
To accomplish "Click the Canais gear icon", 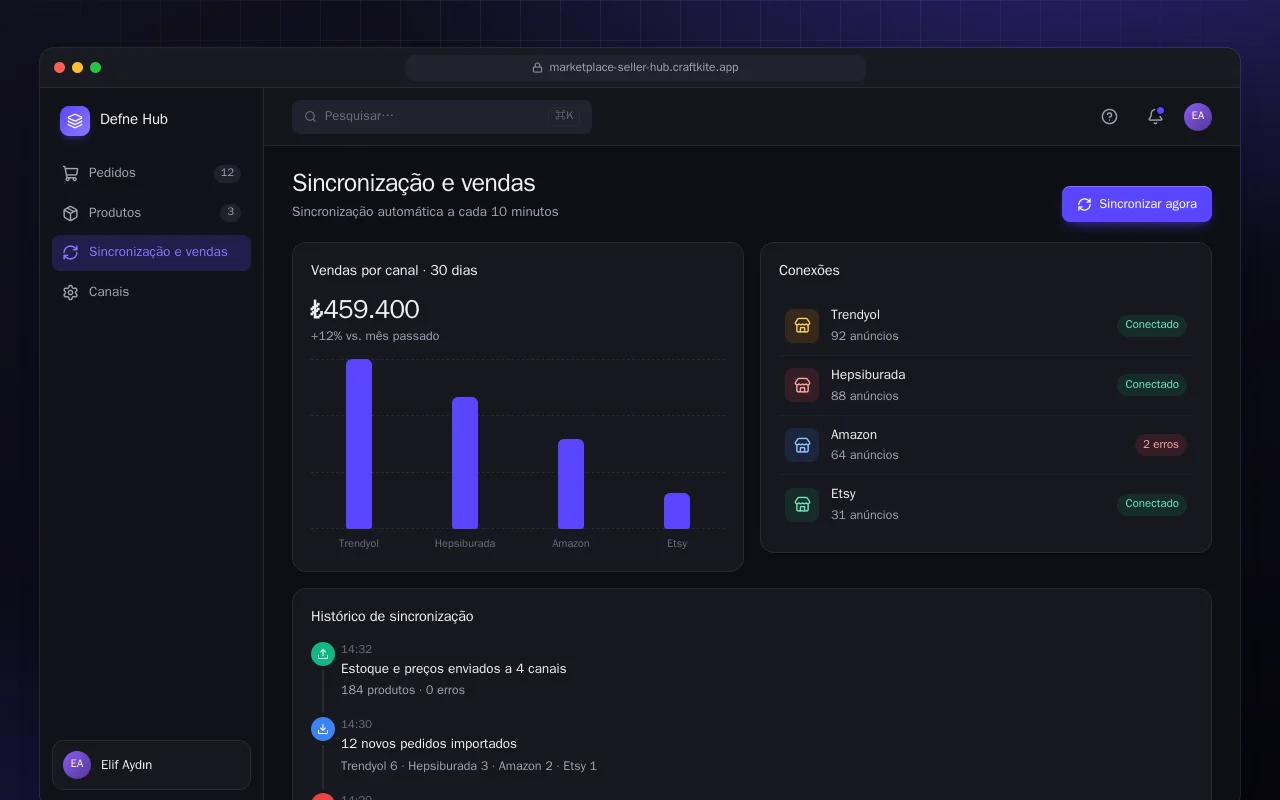I will pos(70,293).
